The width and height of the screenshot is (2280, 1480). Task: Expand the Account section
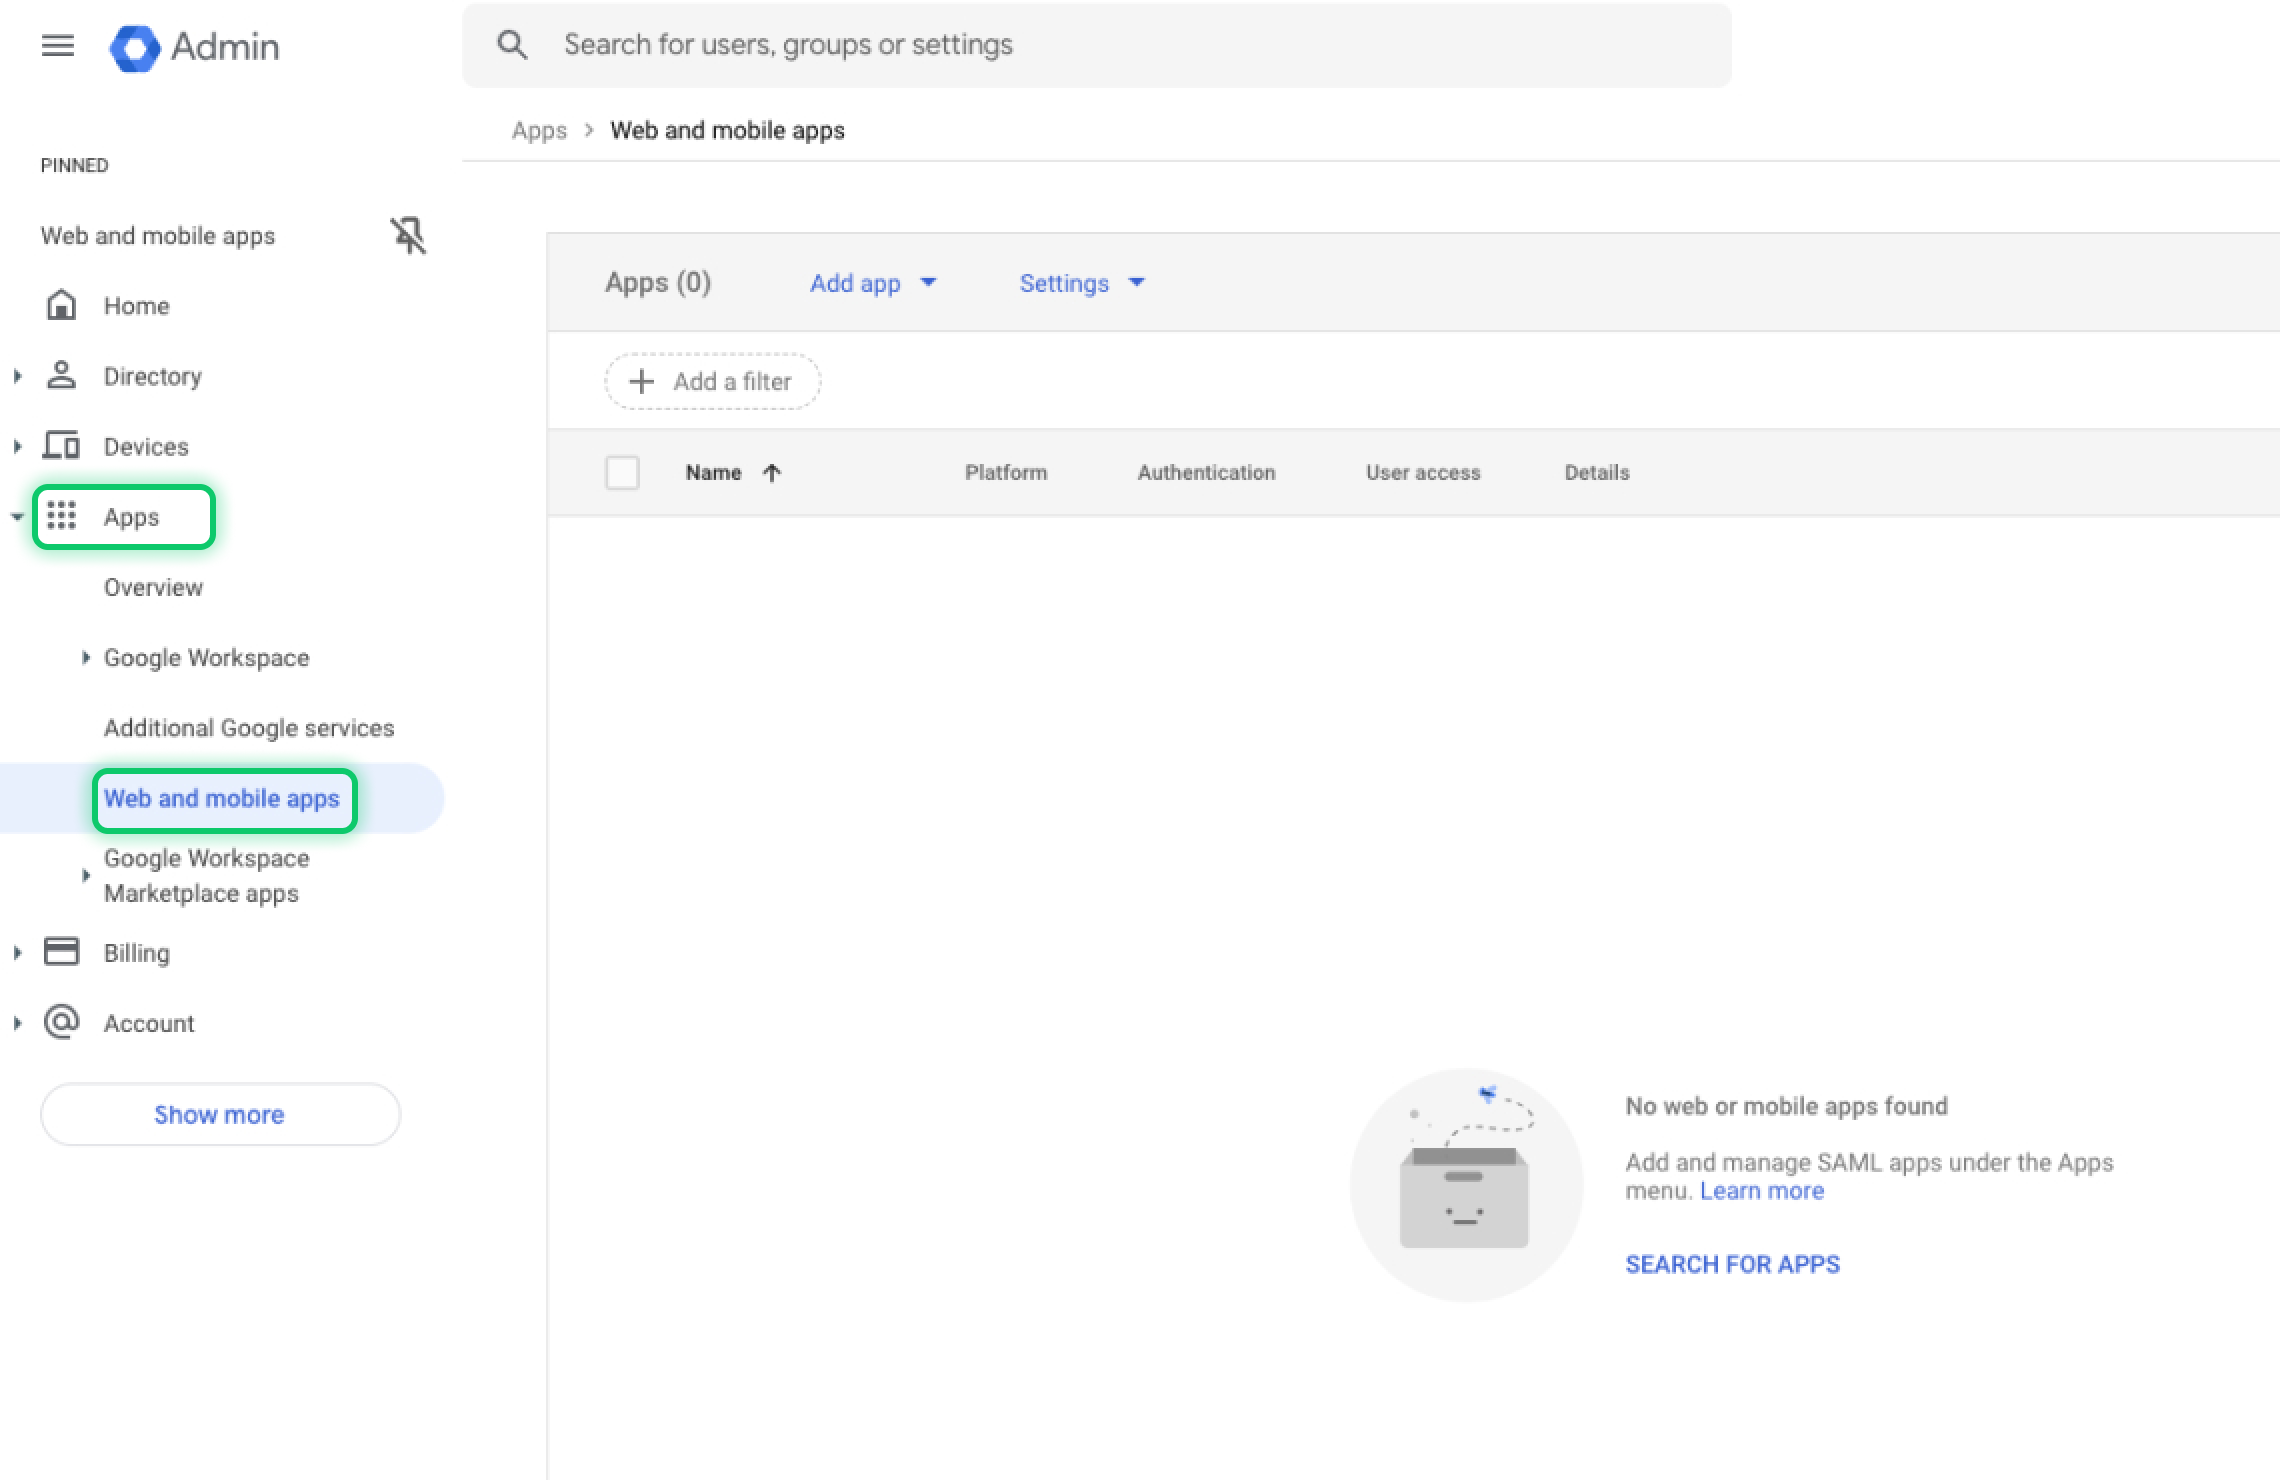(x=17, y=1023)
